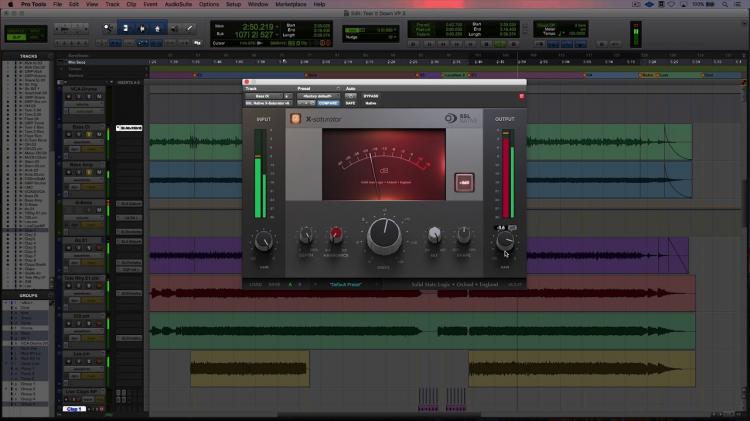Toggle the COMPARE button in plug-in header
Image resolution: width=750 pixels, height=421 pixels.
point(328,103)
